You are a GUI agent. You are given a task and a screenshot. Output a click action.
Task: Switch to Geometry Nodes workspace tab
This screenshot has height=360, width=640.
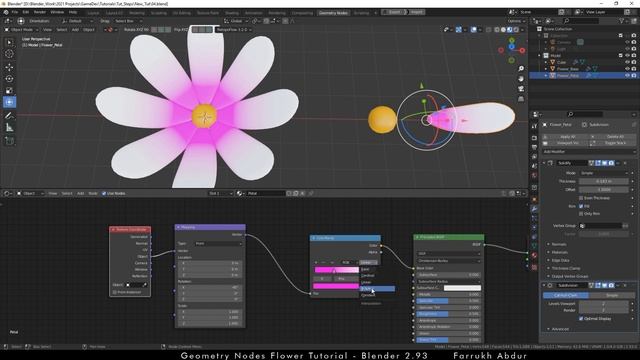[333, 13]
